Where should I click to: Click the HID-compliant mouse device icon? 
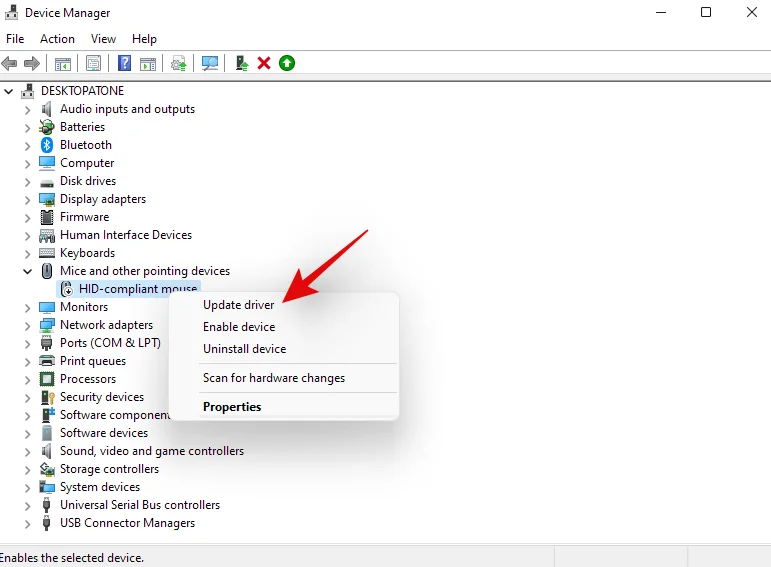click(x=67, y=289)
